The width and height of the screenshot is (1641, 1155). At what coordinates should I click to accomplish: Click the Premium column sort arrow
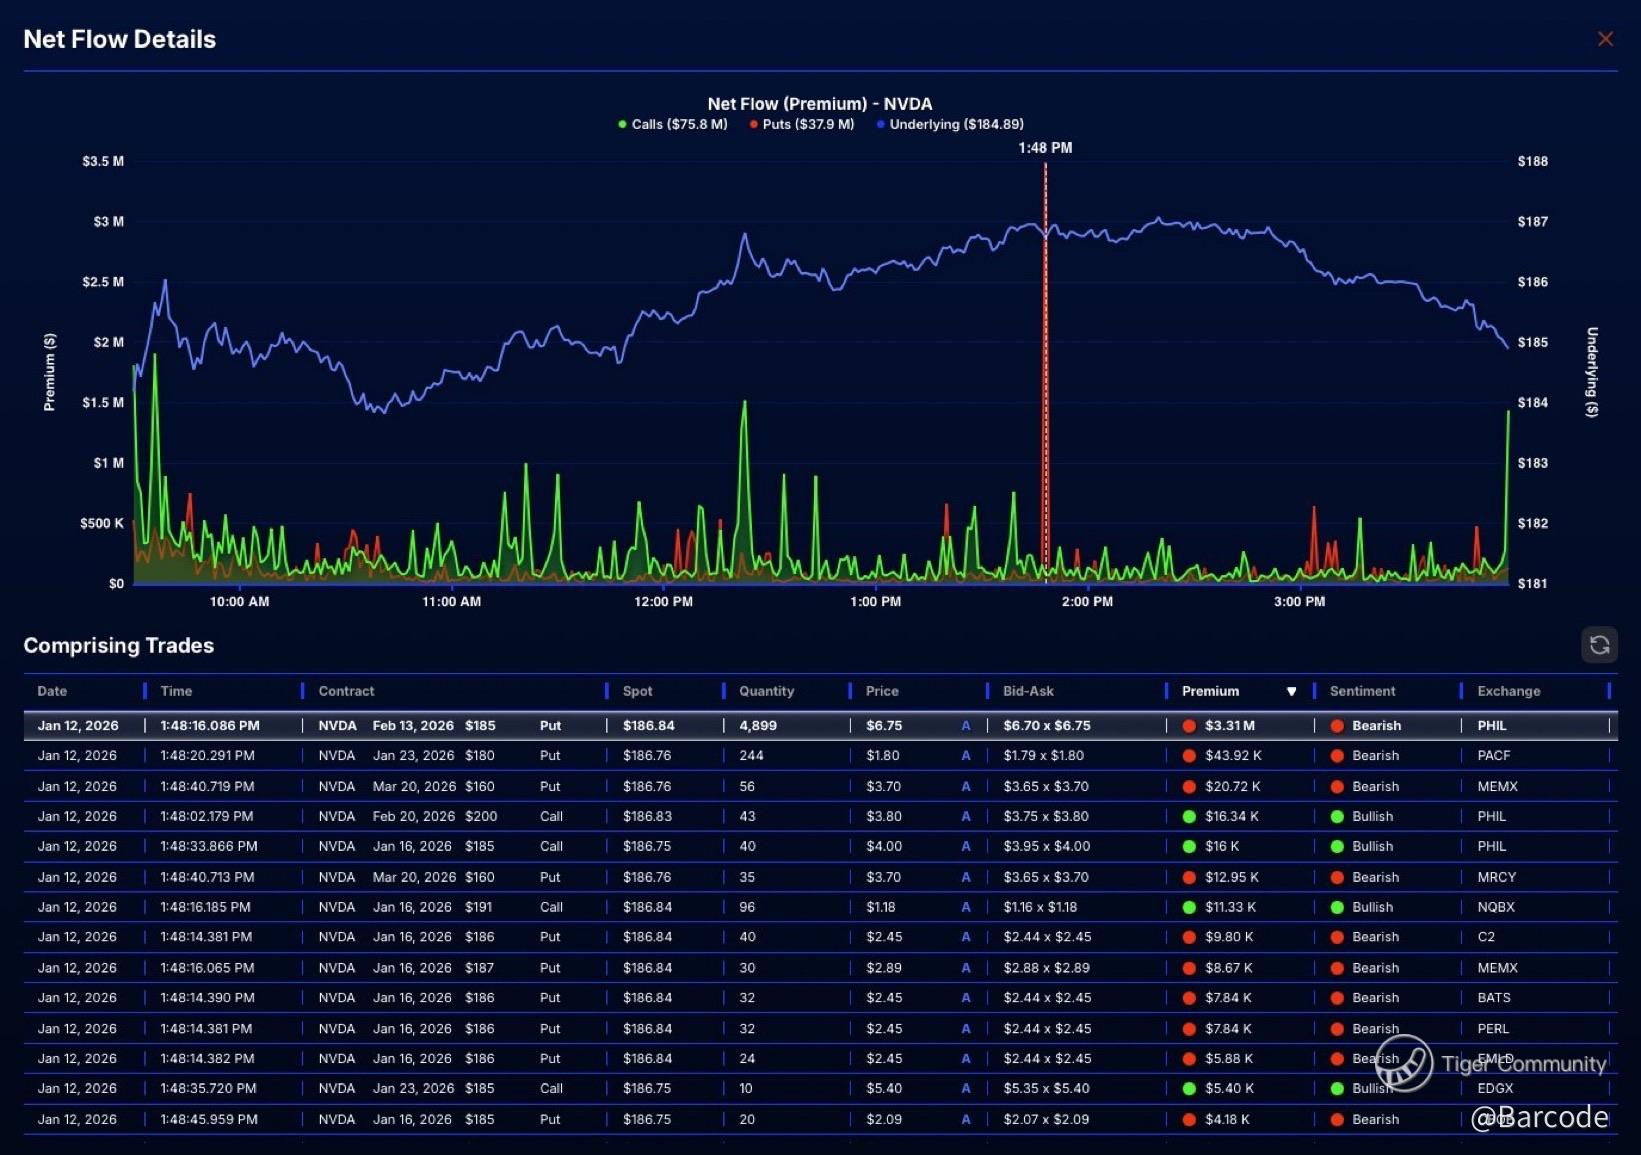[1291, 691]
